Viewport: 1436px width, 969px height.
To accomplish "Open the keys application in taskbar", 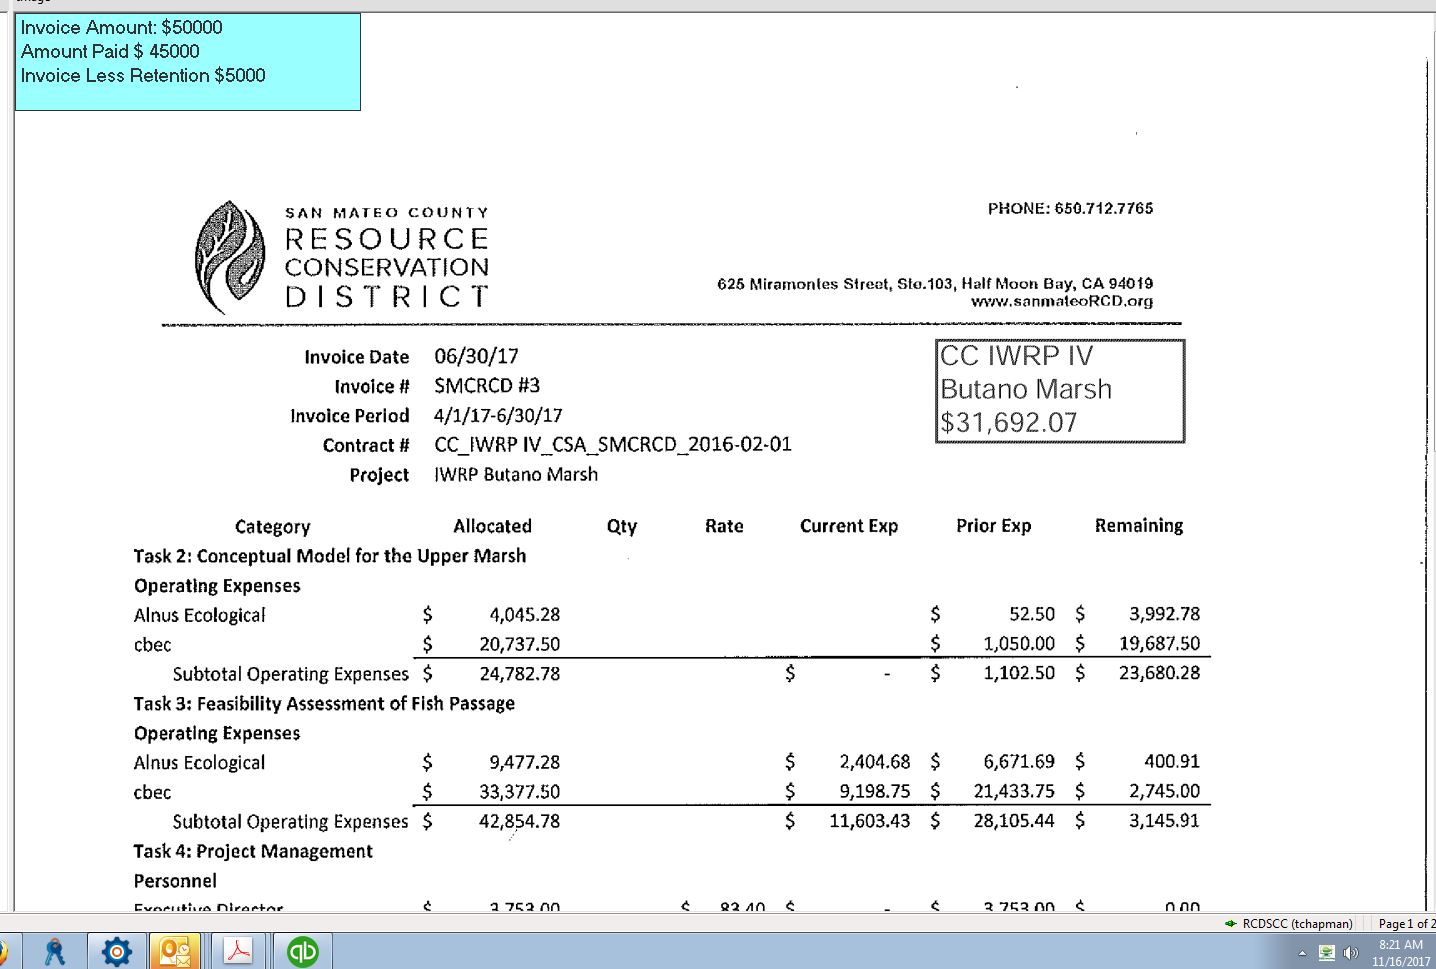I will pyautogui.click(x=54, y=951).
